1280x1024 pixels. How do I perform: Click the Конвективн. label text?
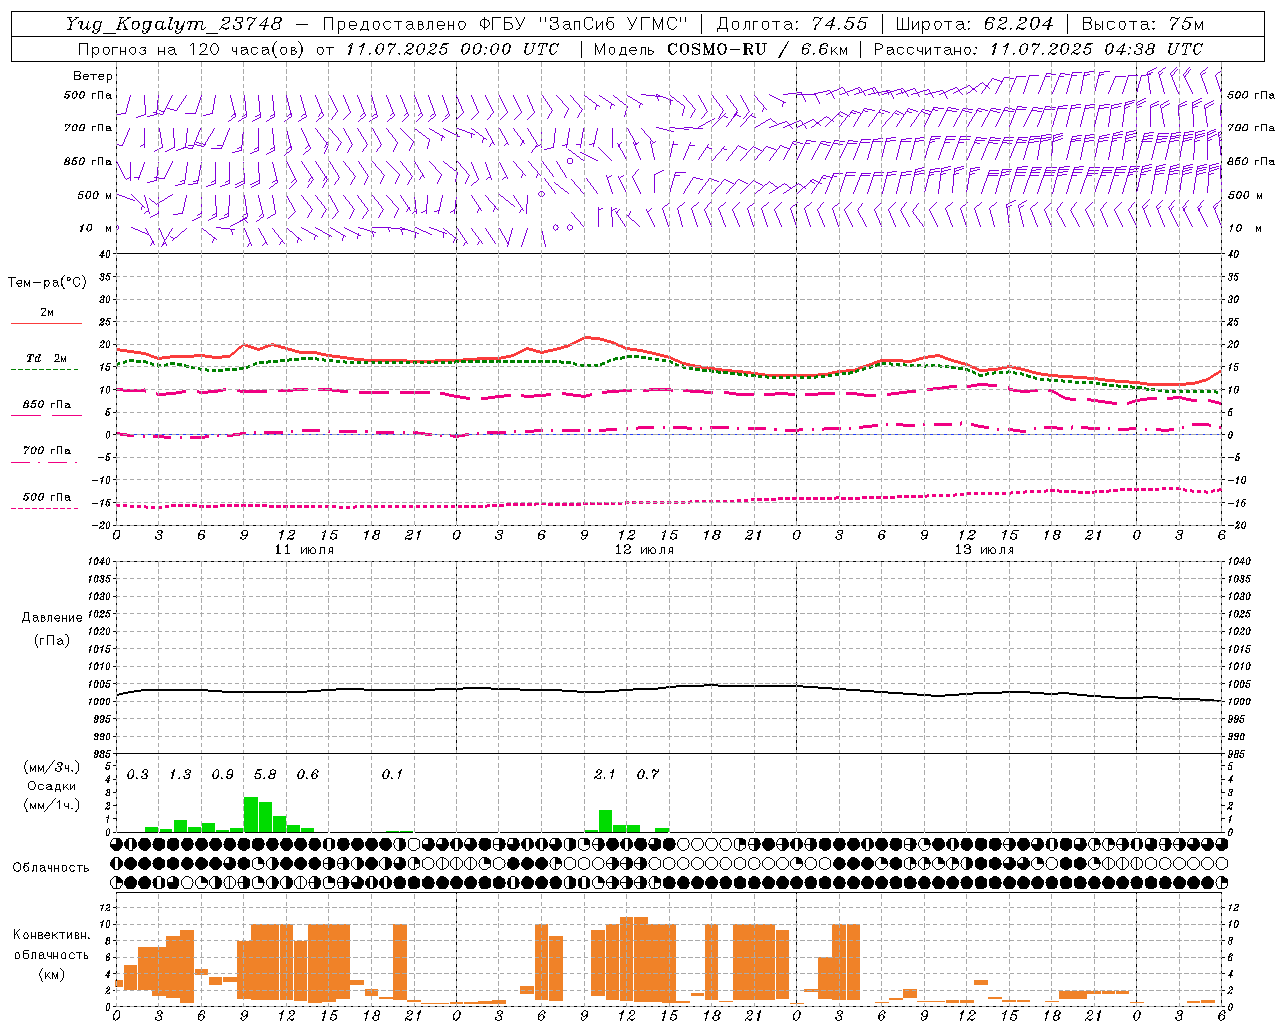click(x=51, y=935)
